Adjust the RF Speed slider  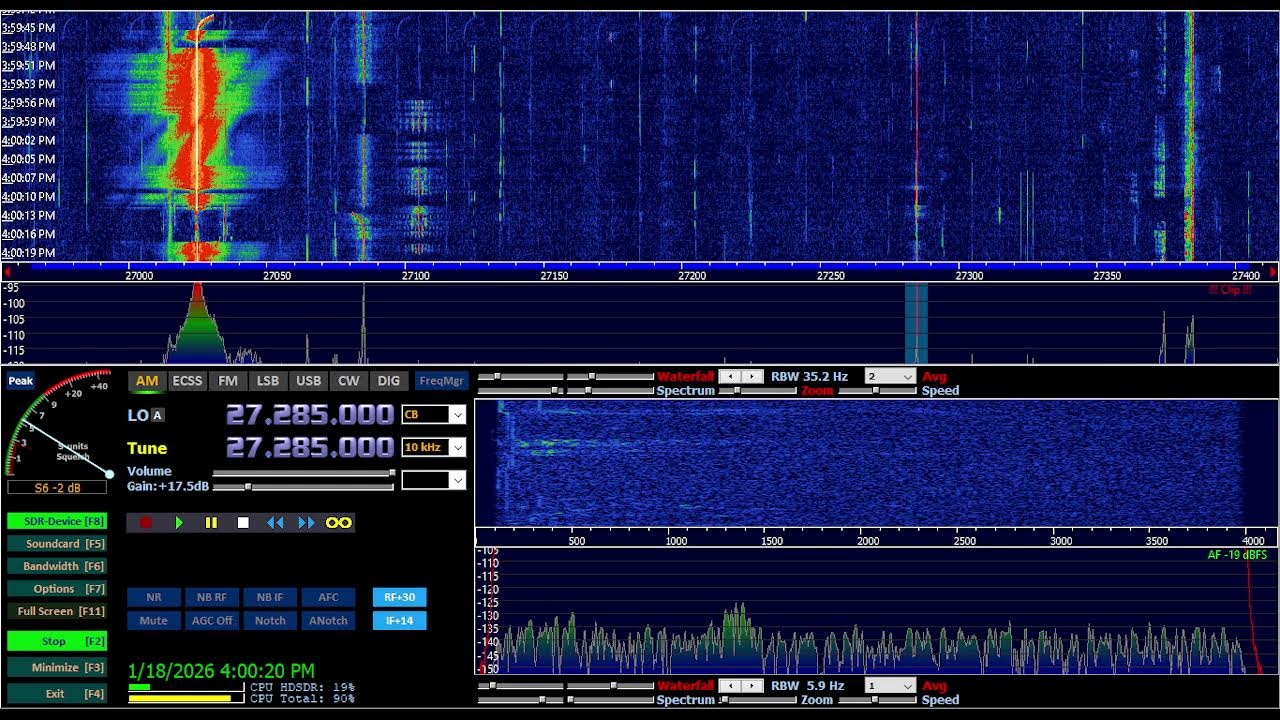tap(878, 391)
